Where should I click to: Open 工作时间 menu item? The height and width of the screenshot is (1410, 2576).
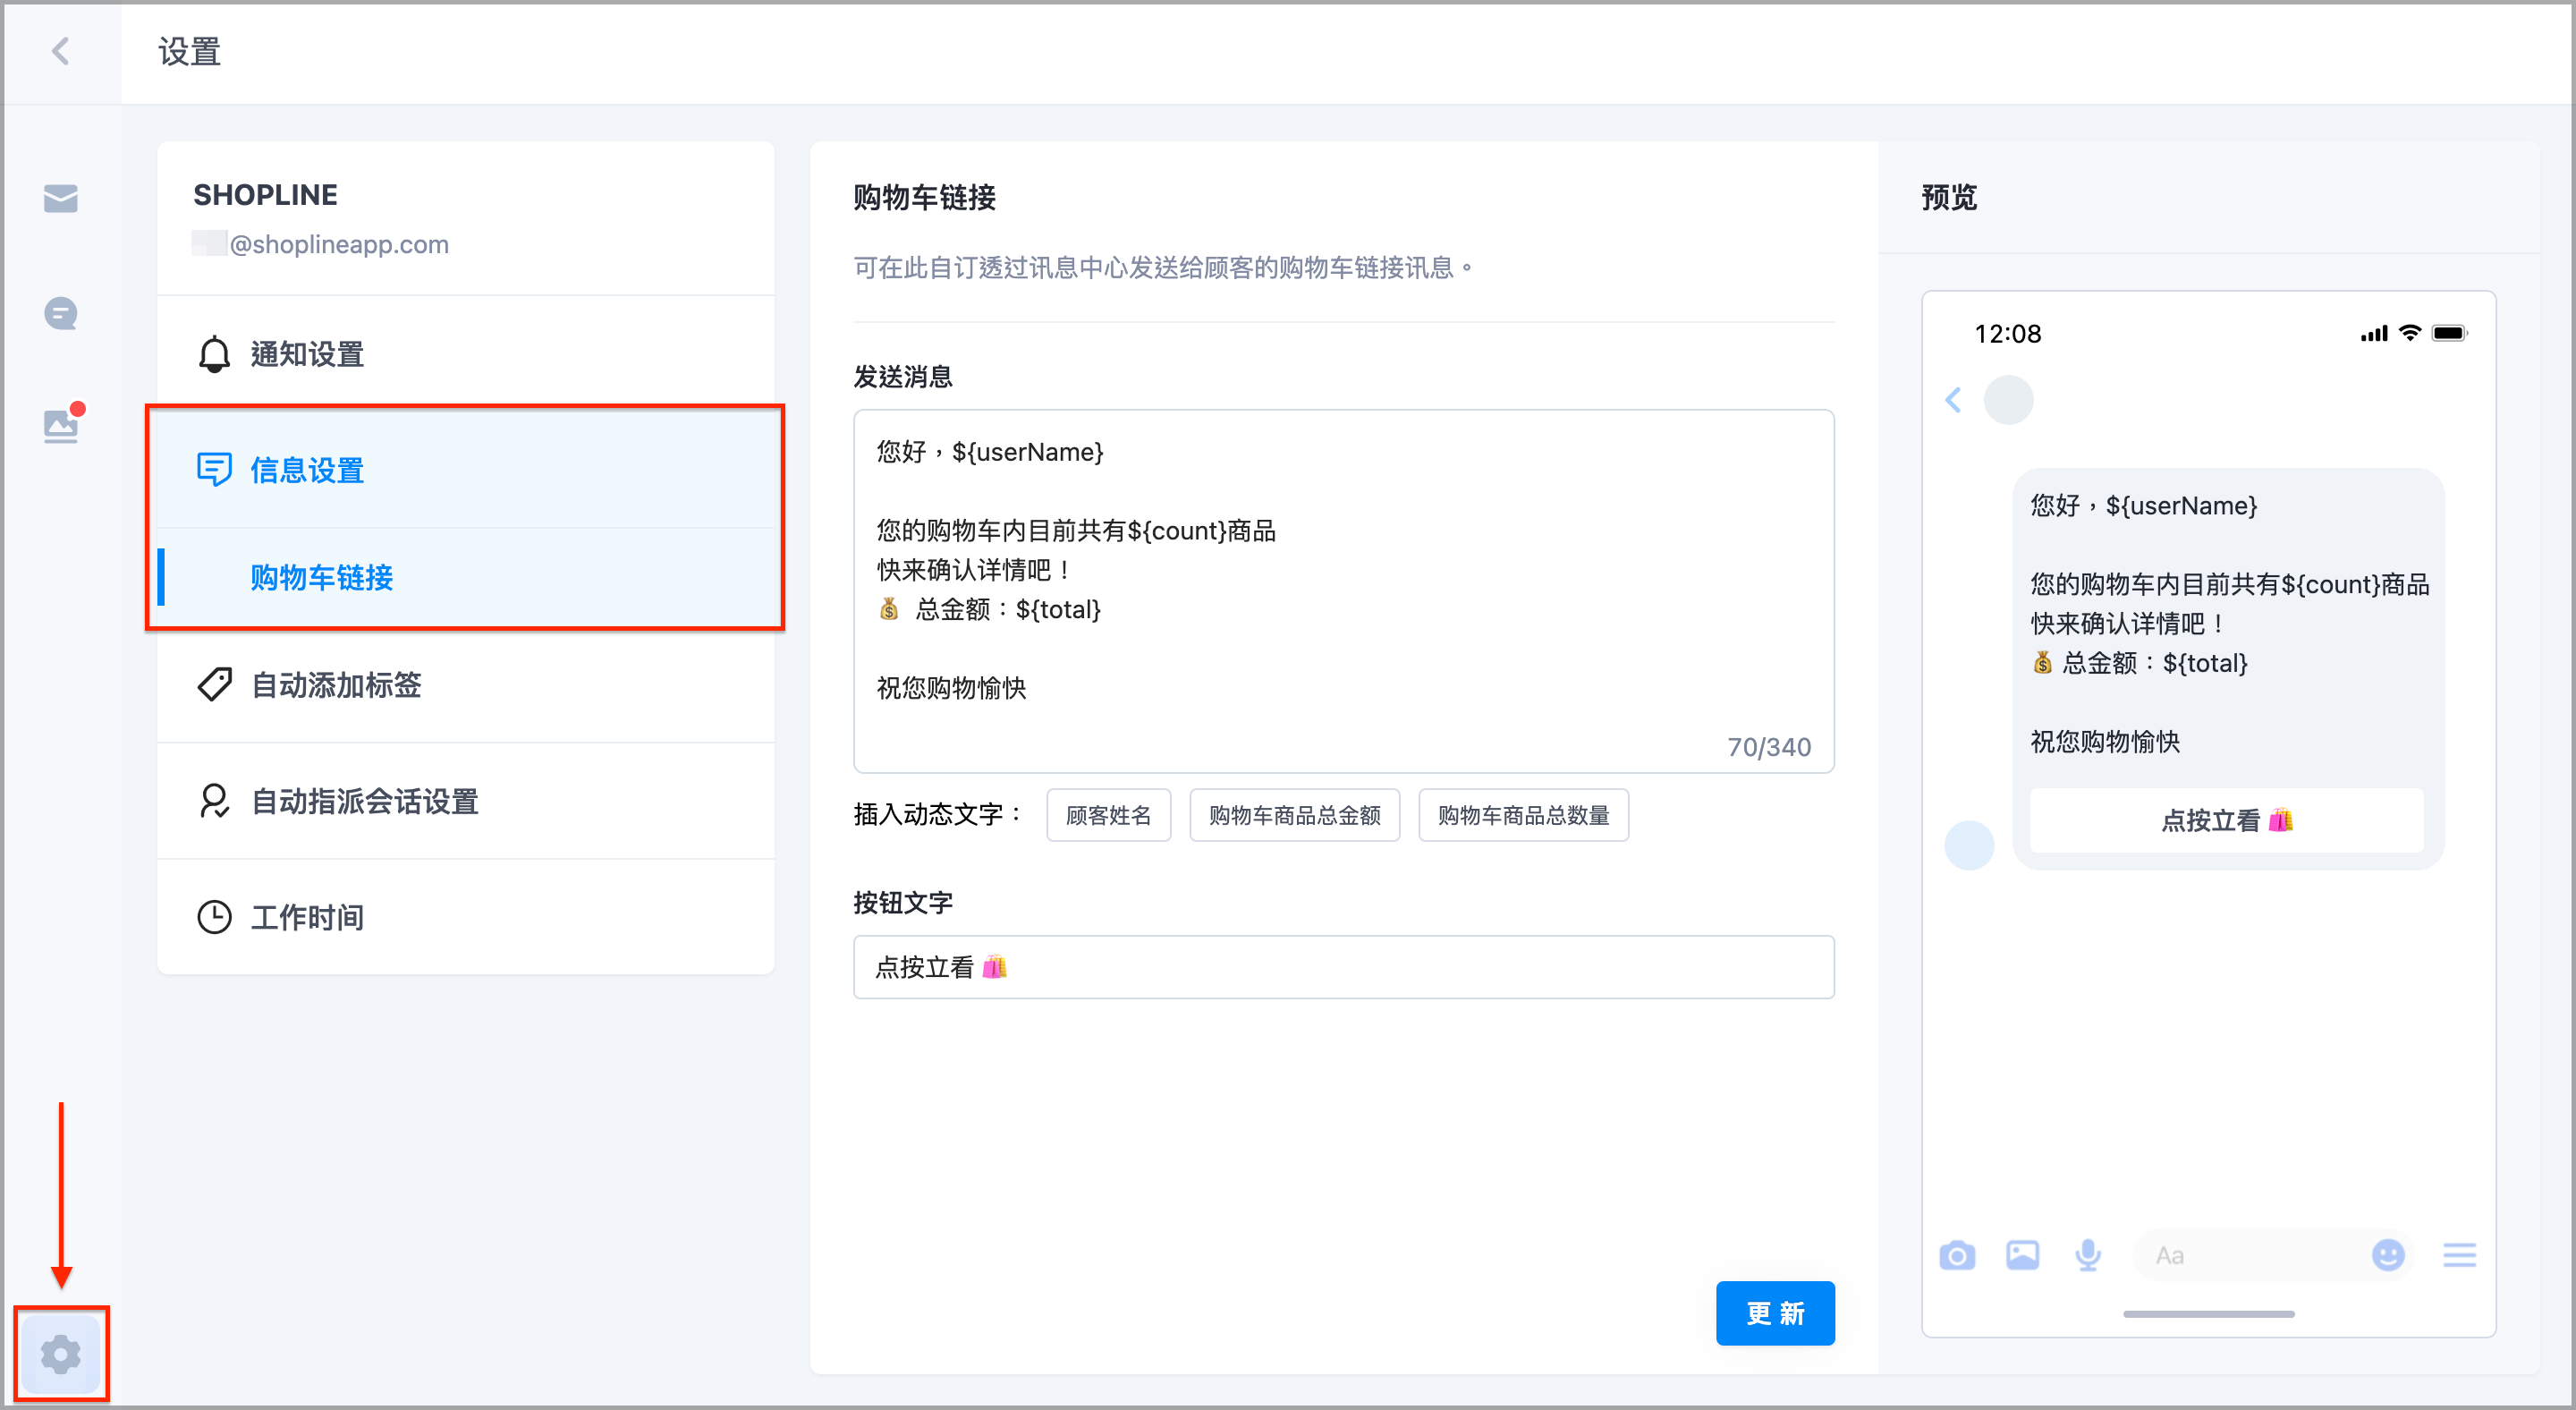(x=466, y=917)
